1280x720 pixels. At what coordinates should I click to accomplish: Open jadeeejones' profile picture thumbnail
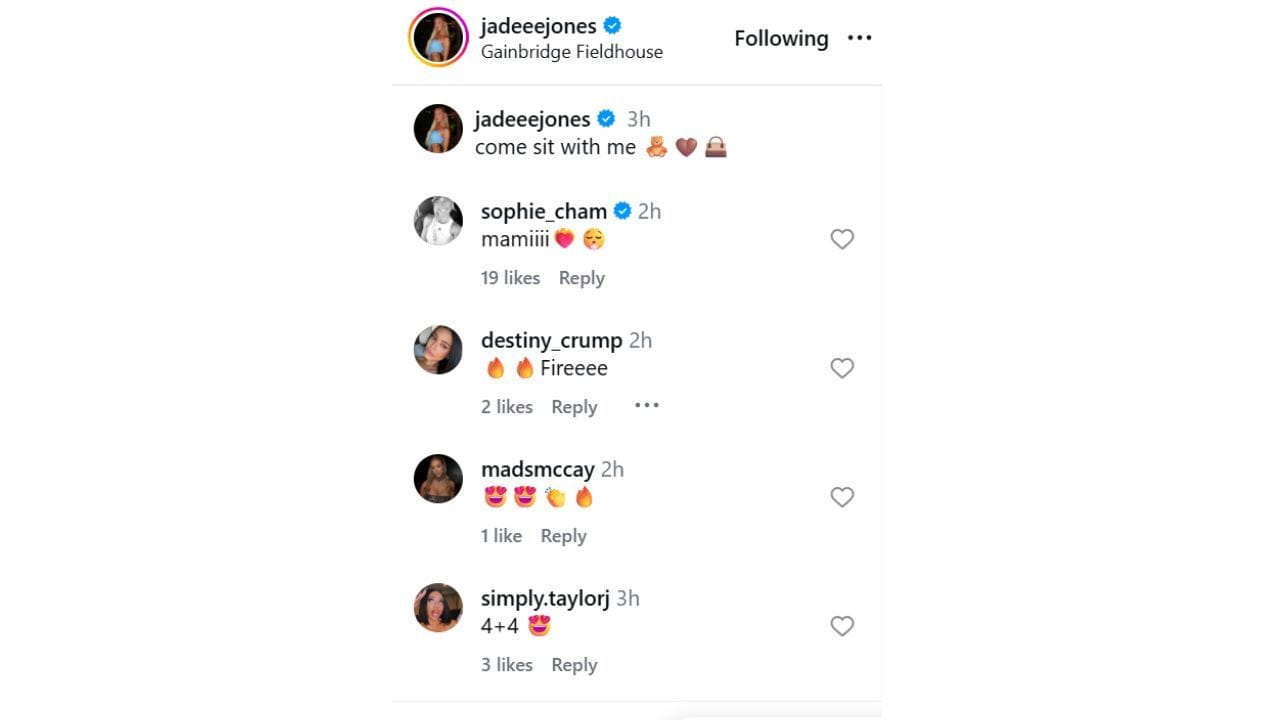437,37
